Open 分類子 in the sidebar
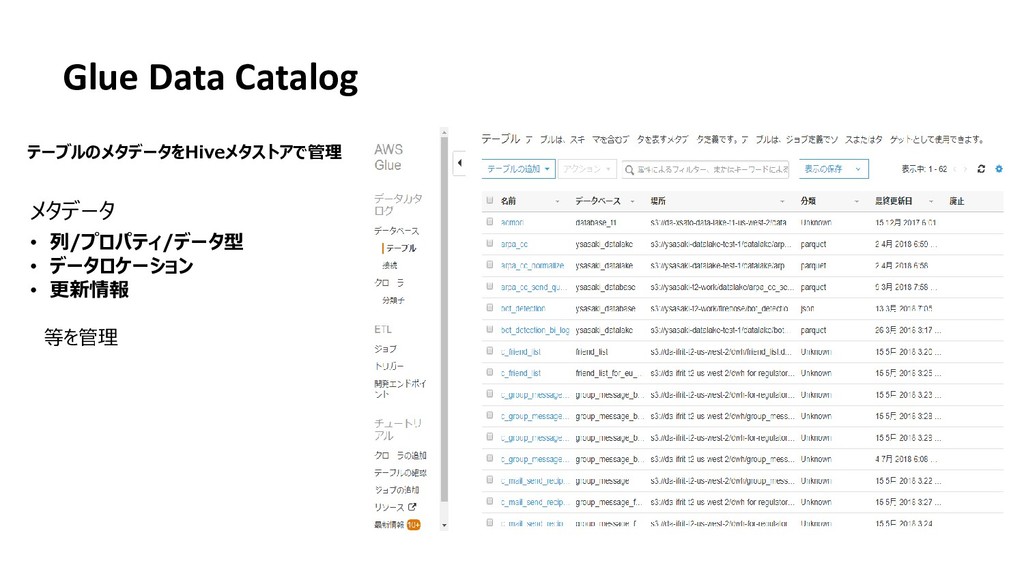 point(394,300)
